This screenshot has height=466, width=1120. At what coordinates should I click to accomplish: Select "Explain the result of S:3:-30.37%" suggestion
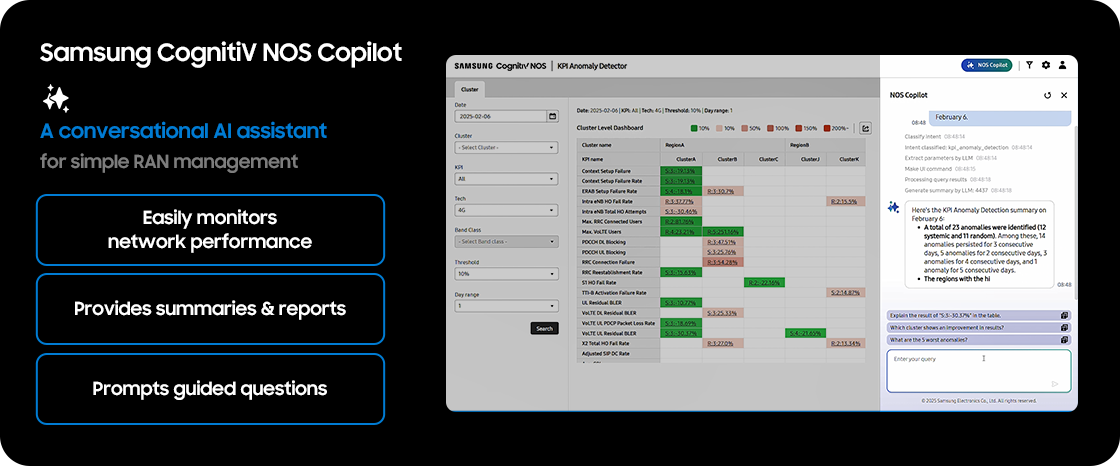pyautogui.click(x=979, y=315)
